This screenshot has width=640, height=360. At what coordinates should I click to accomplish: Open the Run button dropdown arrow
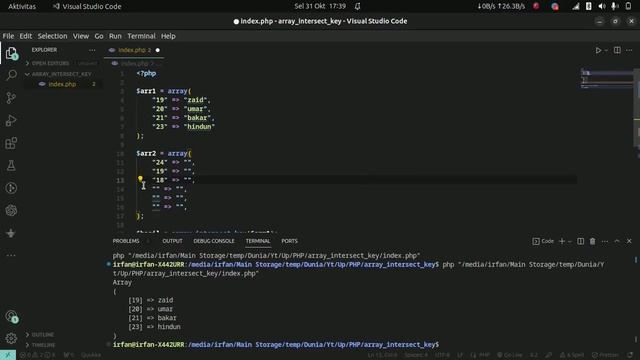pos(606,50)
